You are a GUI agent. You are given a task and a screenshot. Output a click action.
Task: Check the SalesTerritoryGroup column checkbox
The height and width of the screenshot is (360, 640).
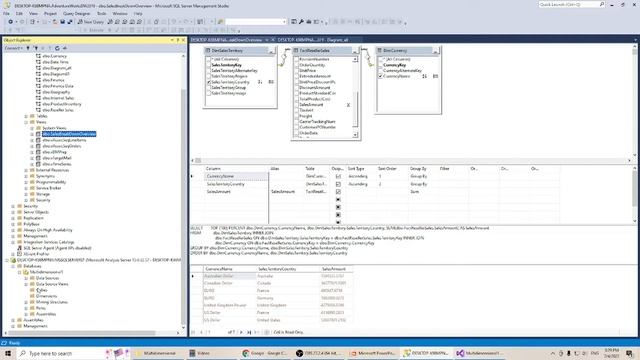tap(209, 88)
